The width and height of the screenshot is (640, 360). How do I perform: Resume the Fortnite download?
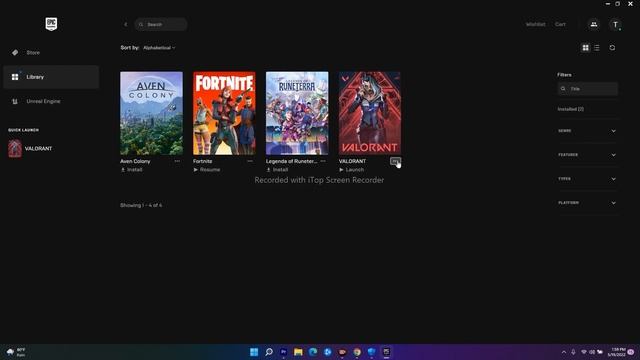point(207,169)
